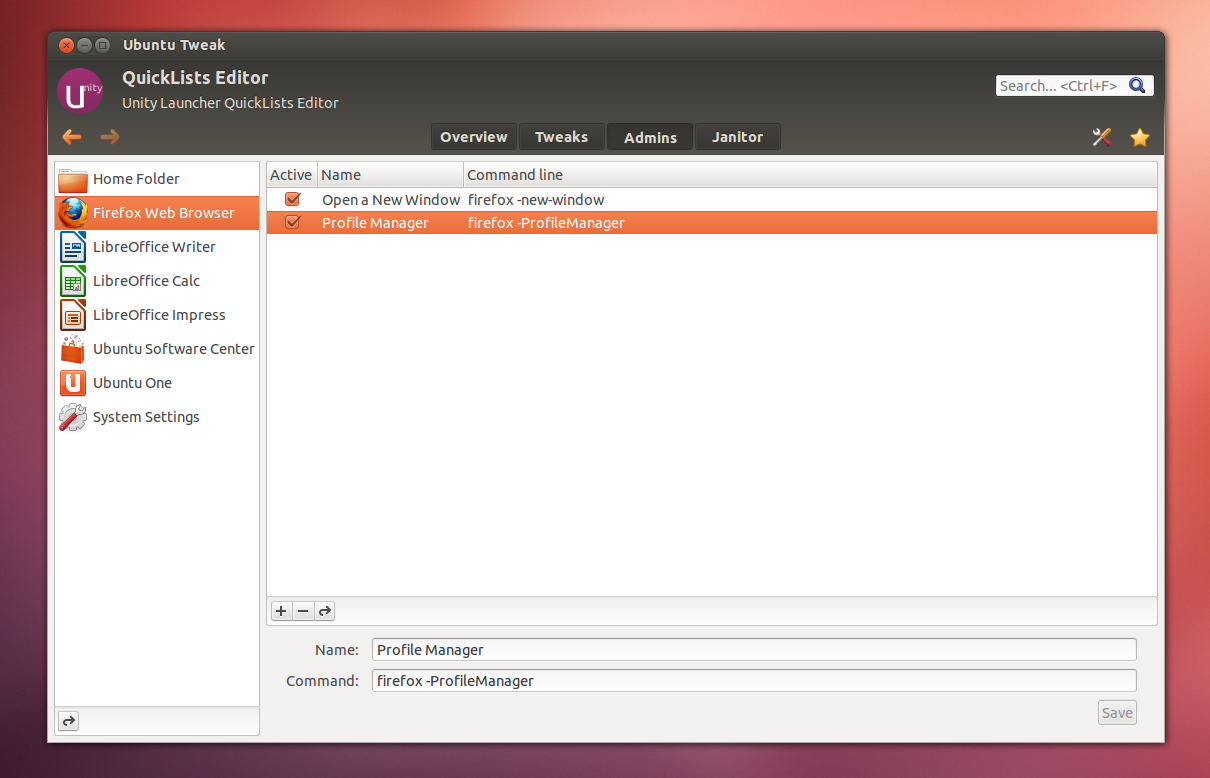
Task: Select the Firefox Web Browser sidebar icon
Action: point(70,212)
